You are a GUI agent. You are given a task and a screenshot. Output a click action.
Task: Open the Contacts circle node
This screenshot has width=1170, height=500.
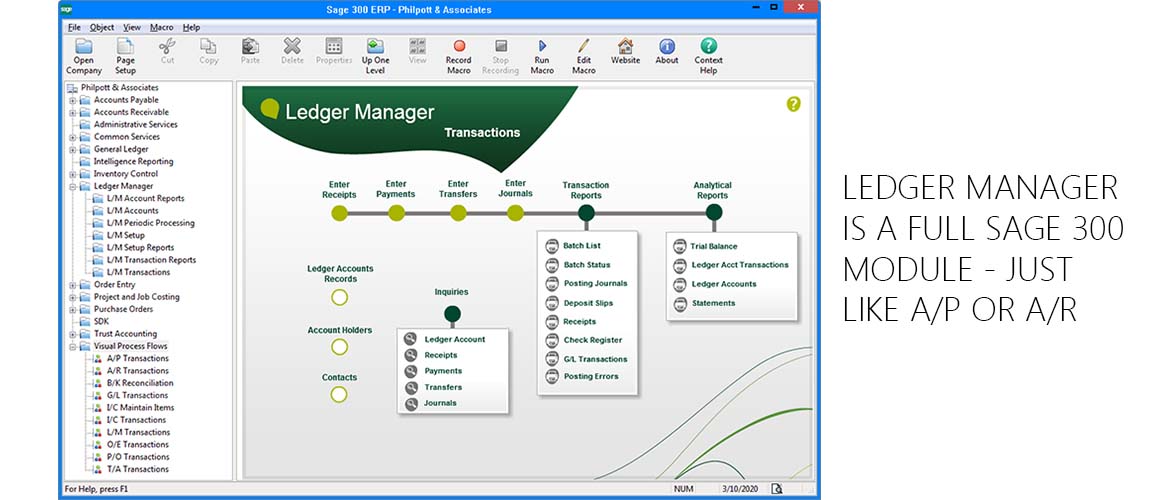point(339,394)
